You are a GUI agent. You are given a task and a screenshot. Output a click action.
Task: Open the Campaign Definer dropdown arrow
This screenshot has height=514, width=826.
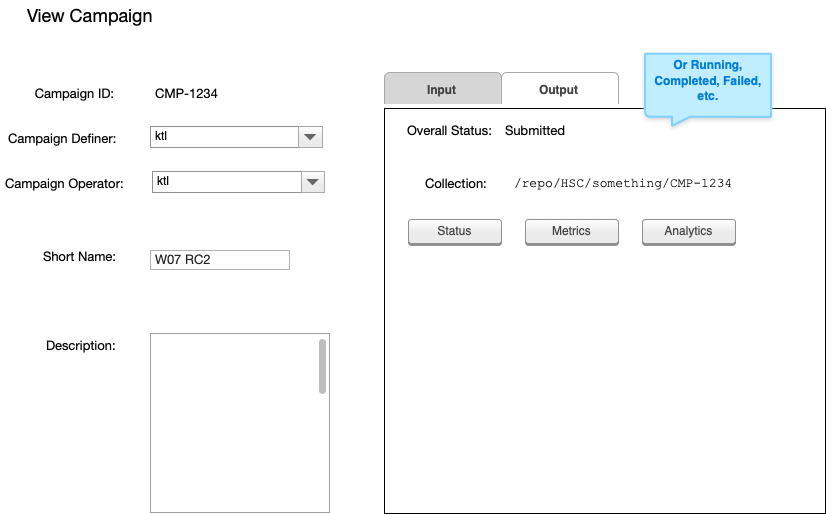pyautogui.click(x=310, y=137)
